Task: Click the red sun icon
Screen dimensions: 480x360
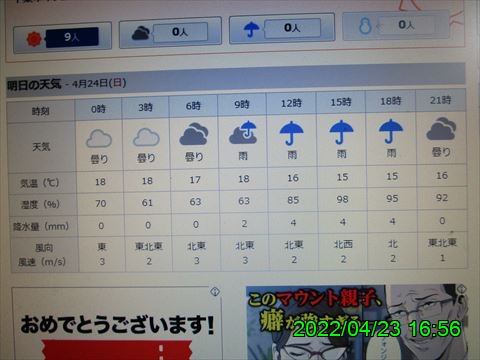Action: pyautogui.click(x=34, y=39)
